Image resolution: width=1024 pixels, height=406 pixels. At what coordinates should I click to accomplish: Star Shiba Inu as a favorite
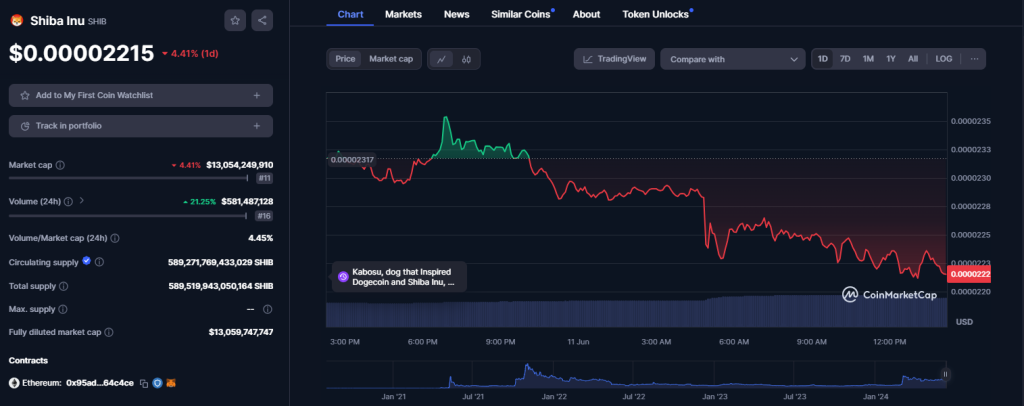(234, 19)
